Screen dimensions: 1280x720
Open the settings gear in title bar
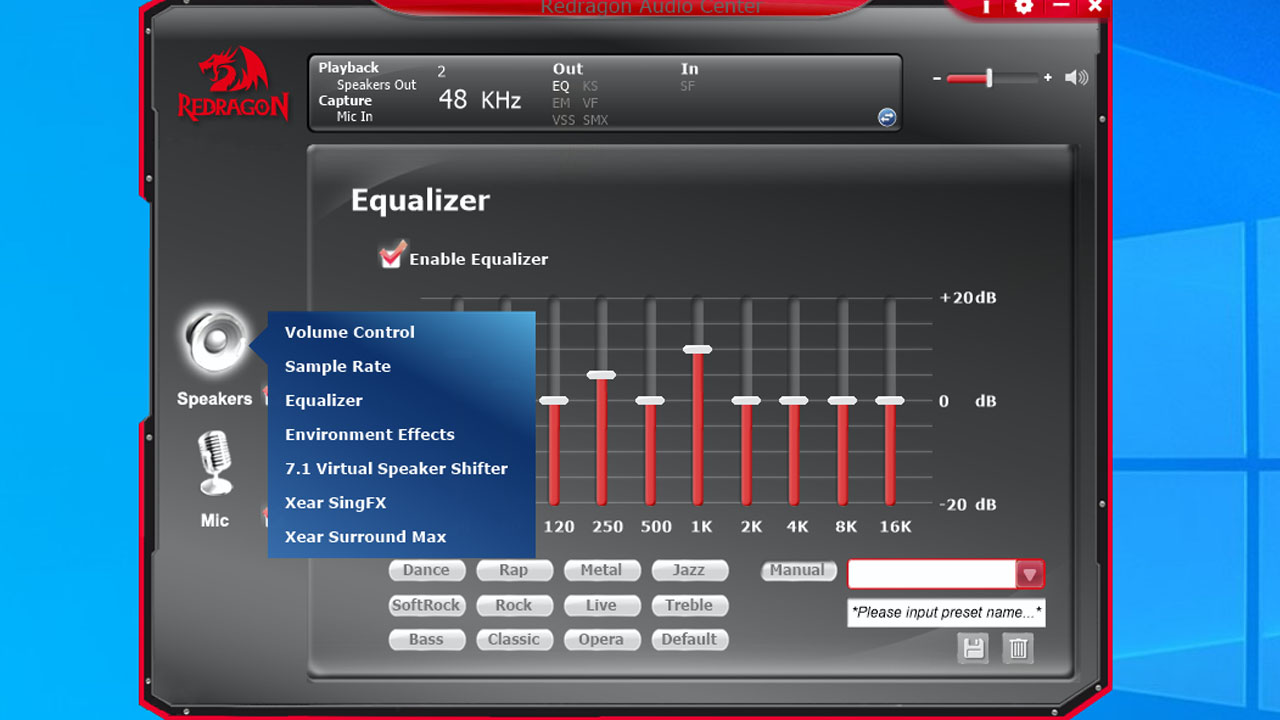(1023, 7)
